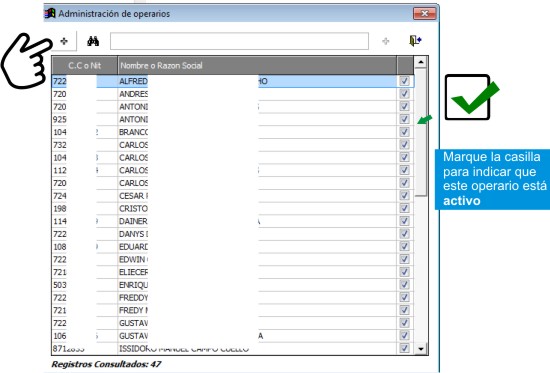
Task: Select the EDUARD name cell
Action: [x=257, y=247]
